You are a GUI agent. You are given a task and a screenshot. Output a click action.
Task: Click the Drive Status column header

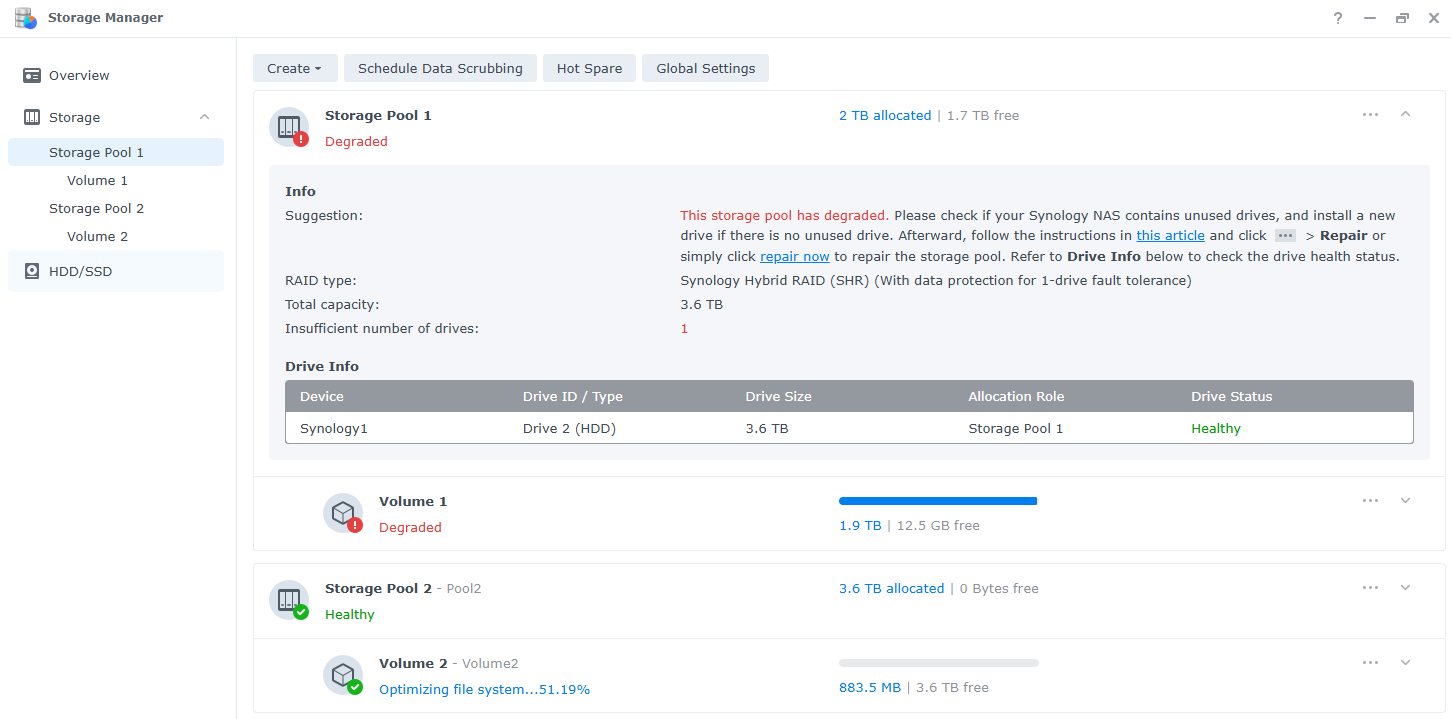click(x=1231, y=396)
